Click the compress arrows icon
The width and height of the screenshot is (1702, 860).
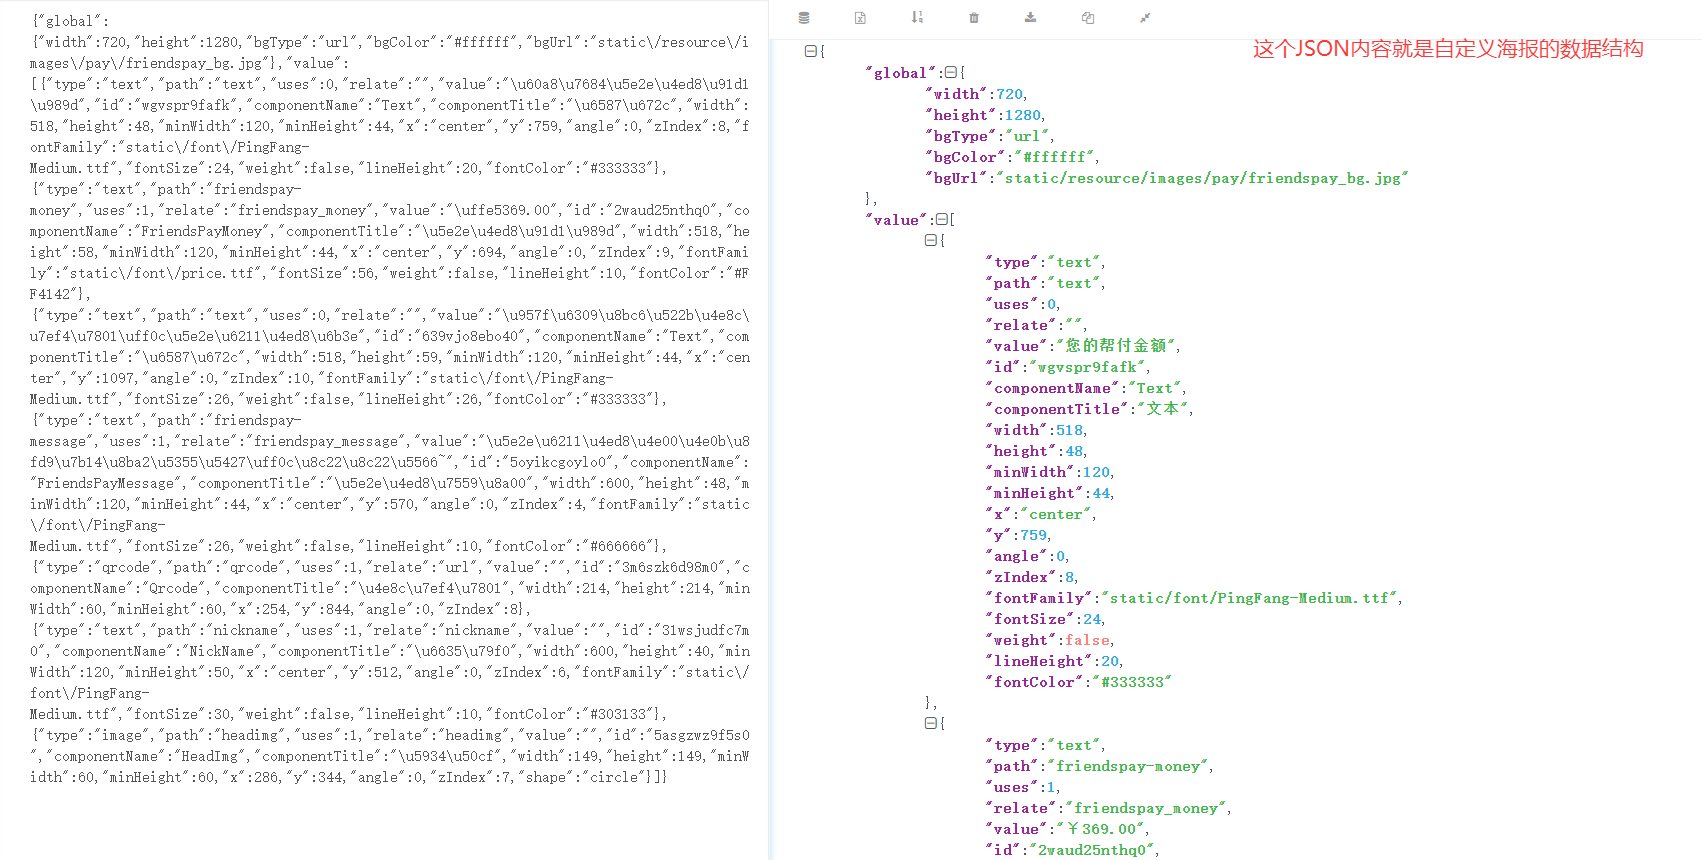[1145, 18]
